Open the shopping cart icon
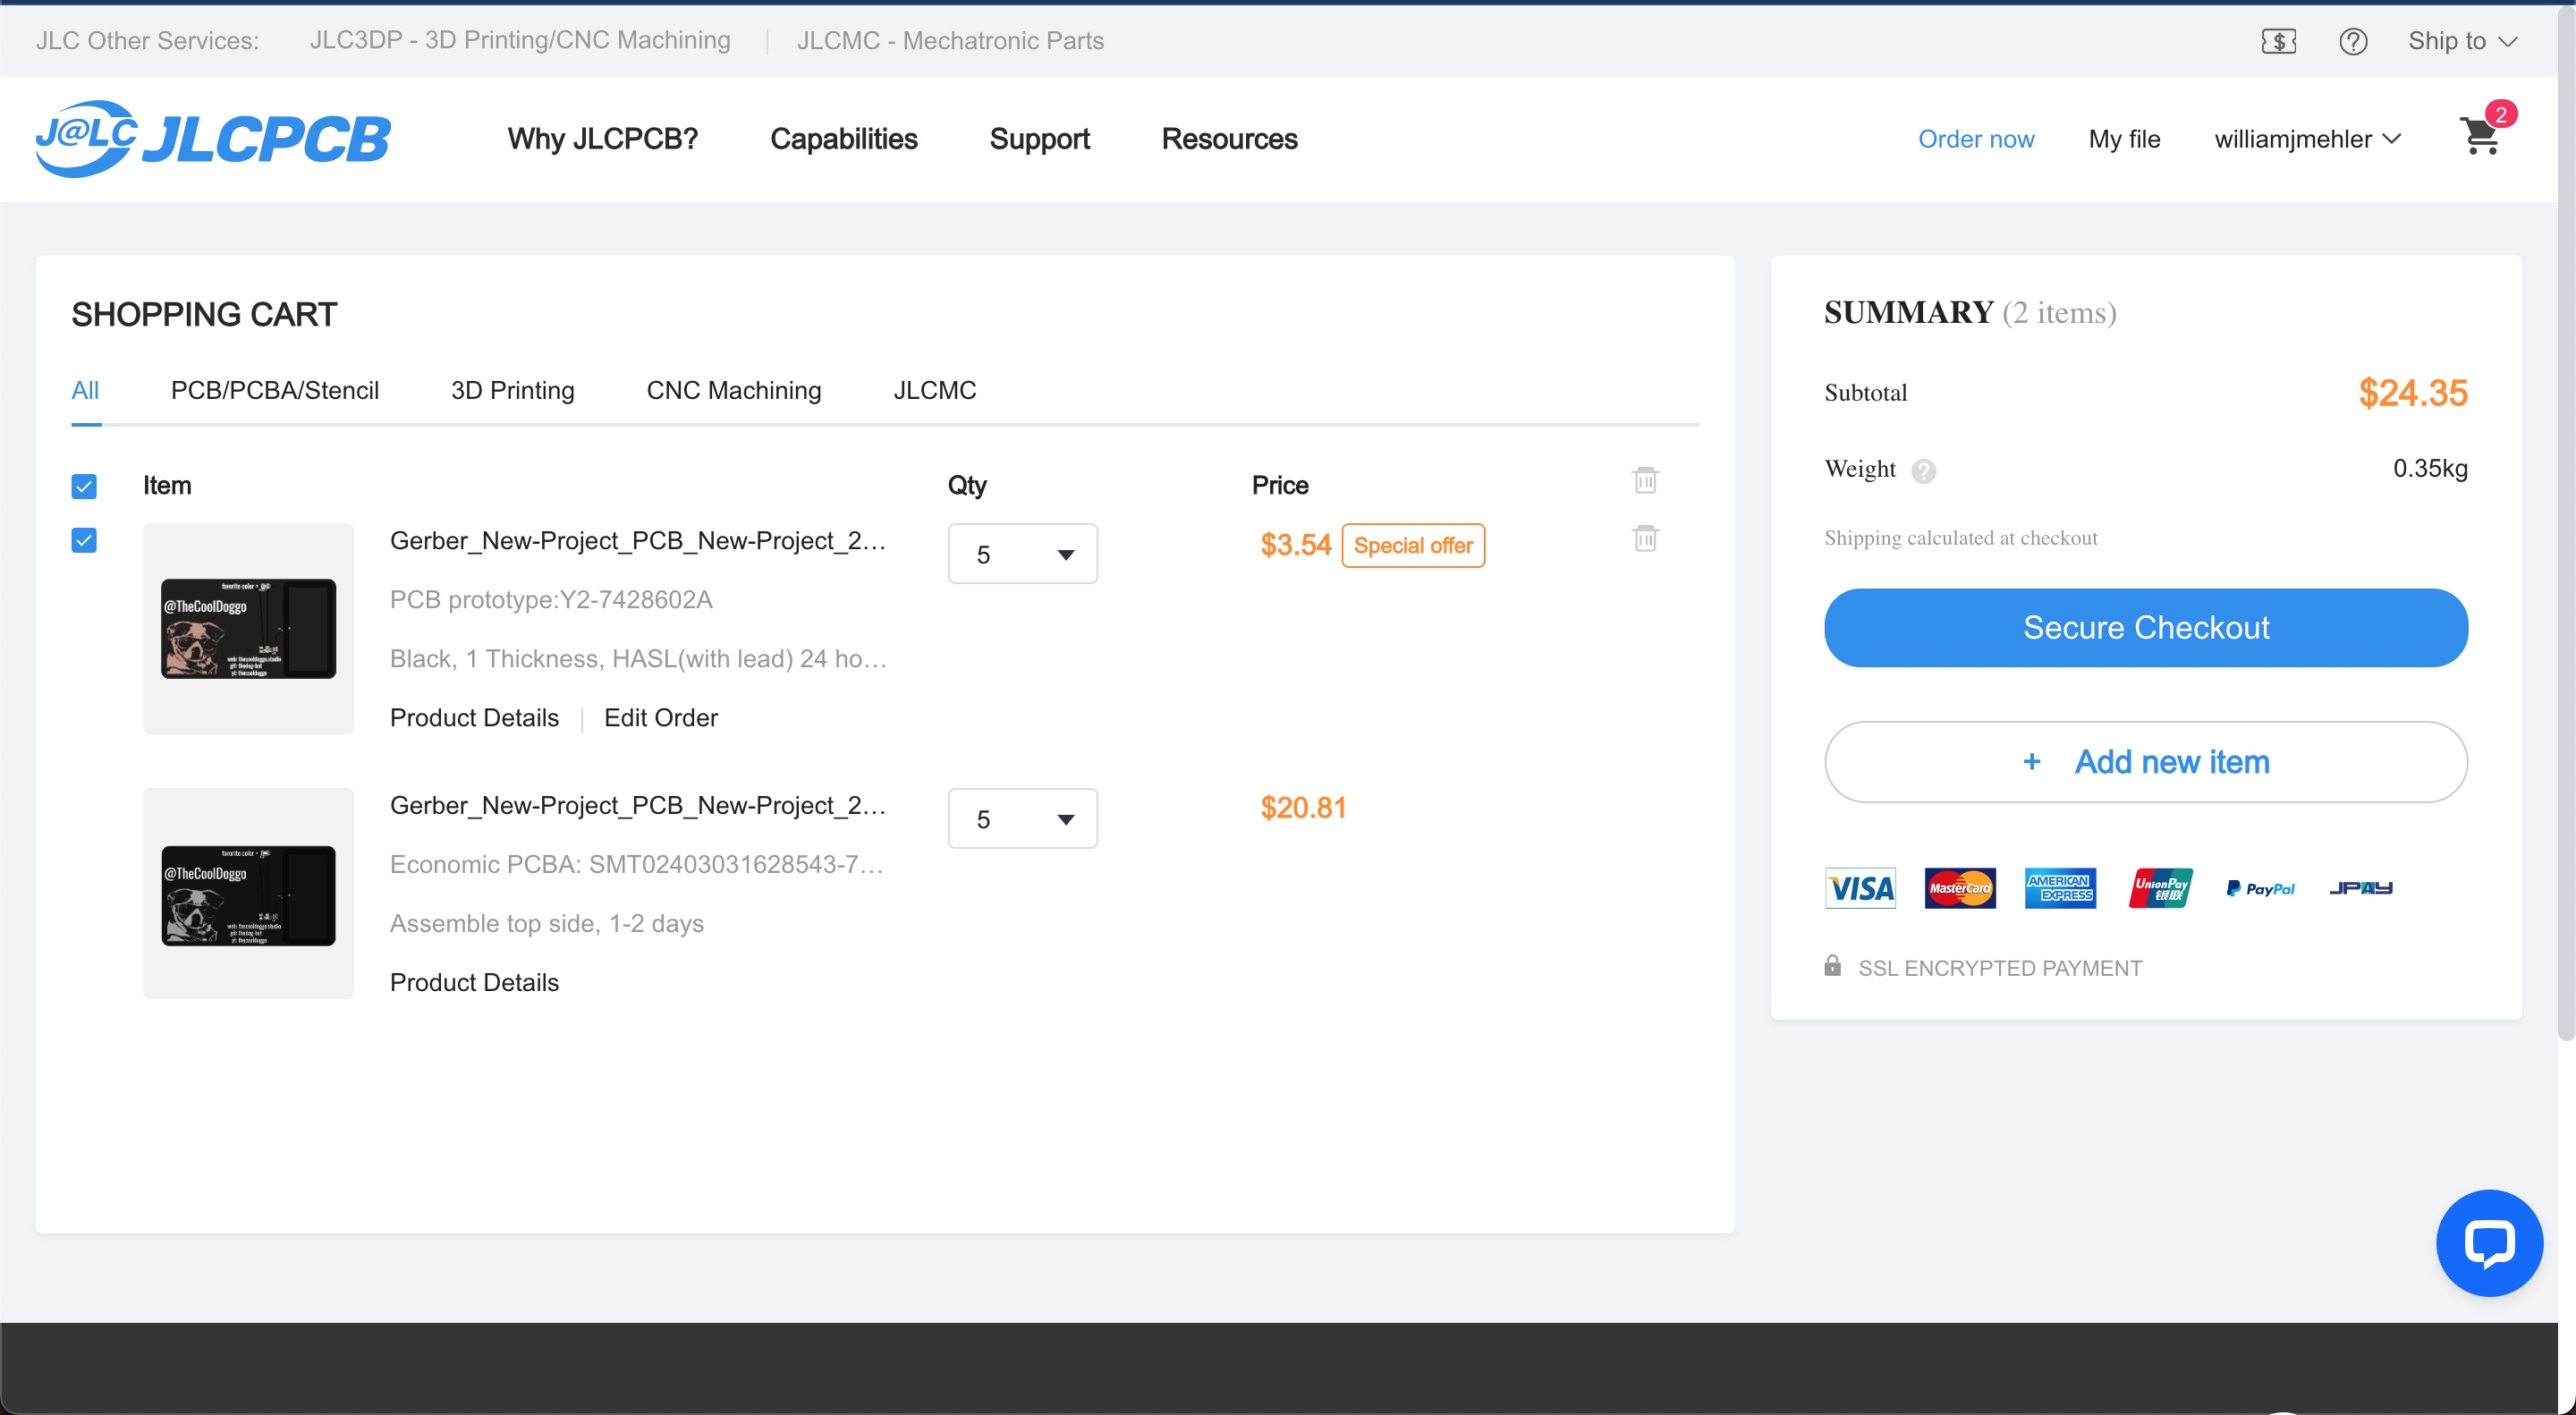Screen dimensions: 2576x1415 pyautogui.click(x=2481, y=137)
